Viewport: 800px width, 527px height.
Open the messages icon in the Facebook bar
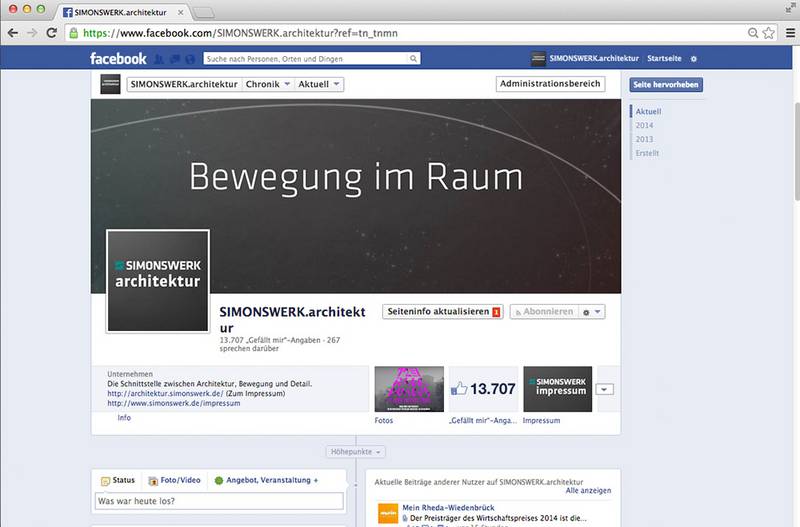point(174,59)
